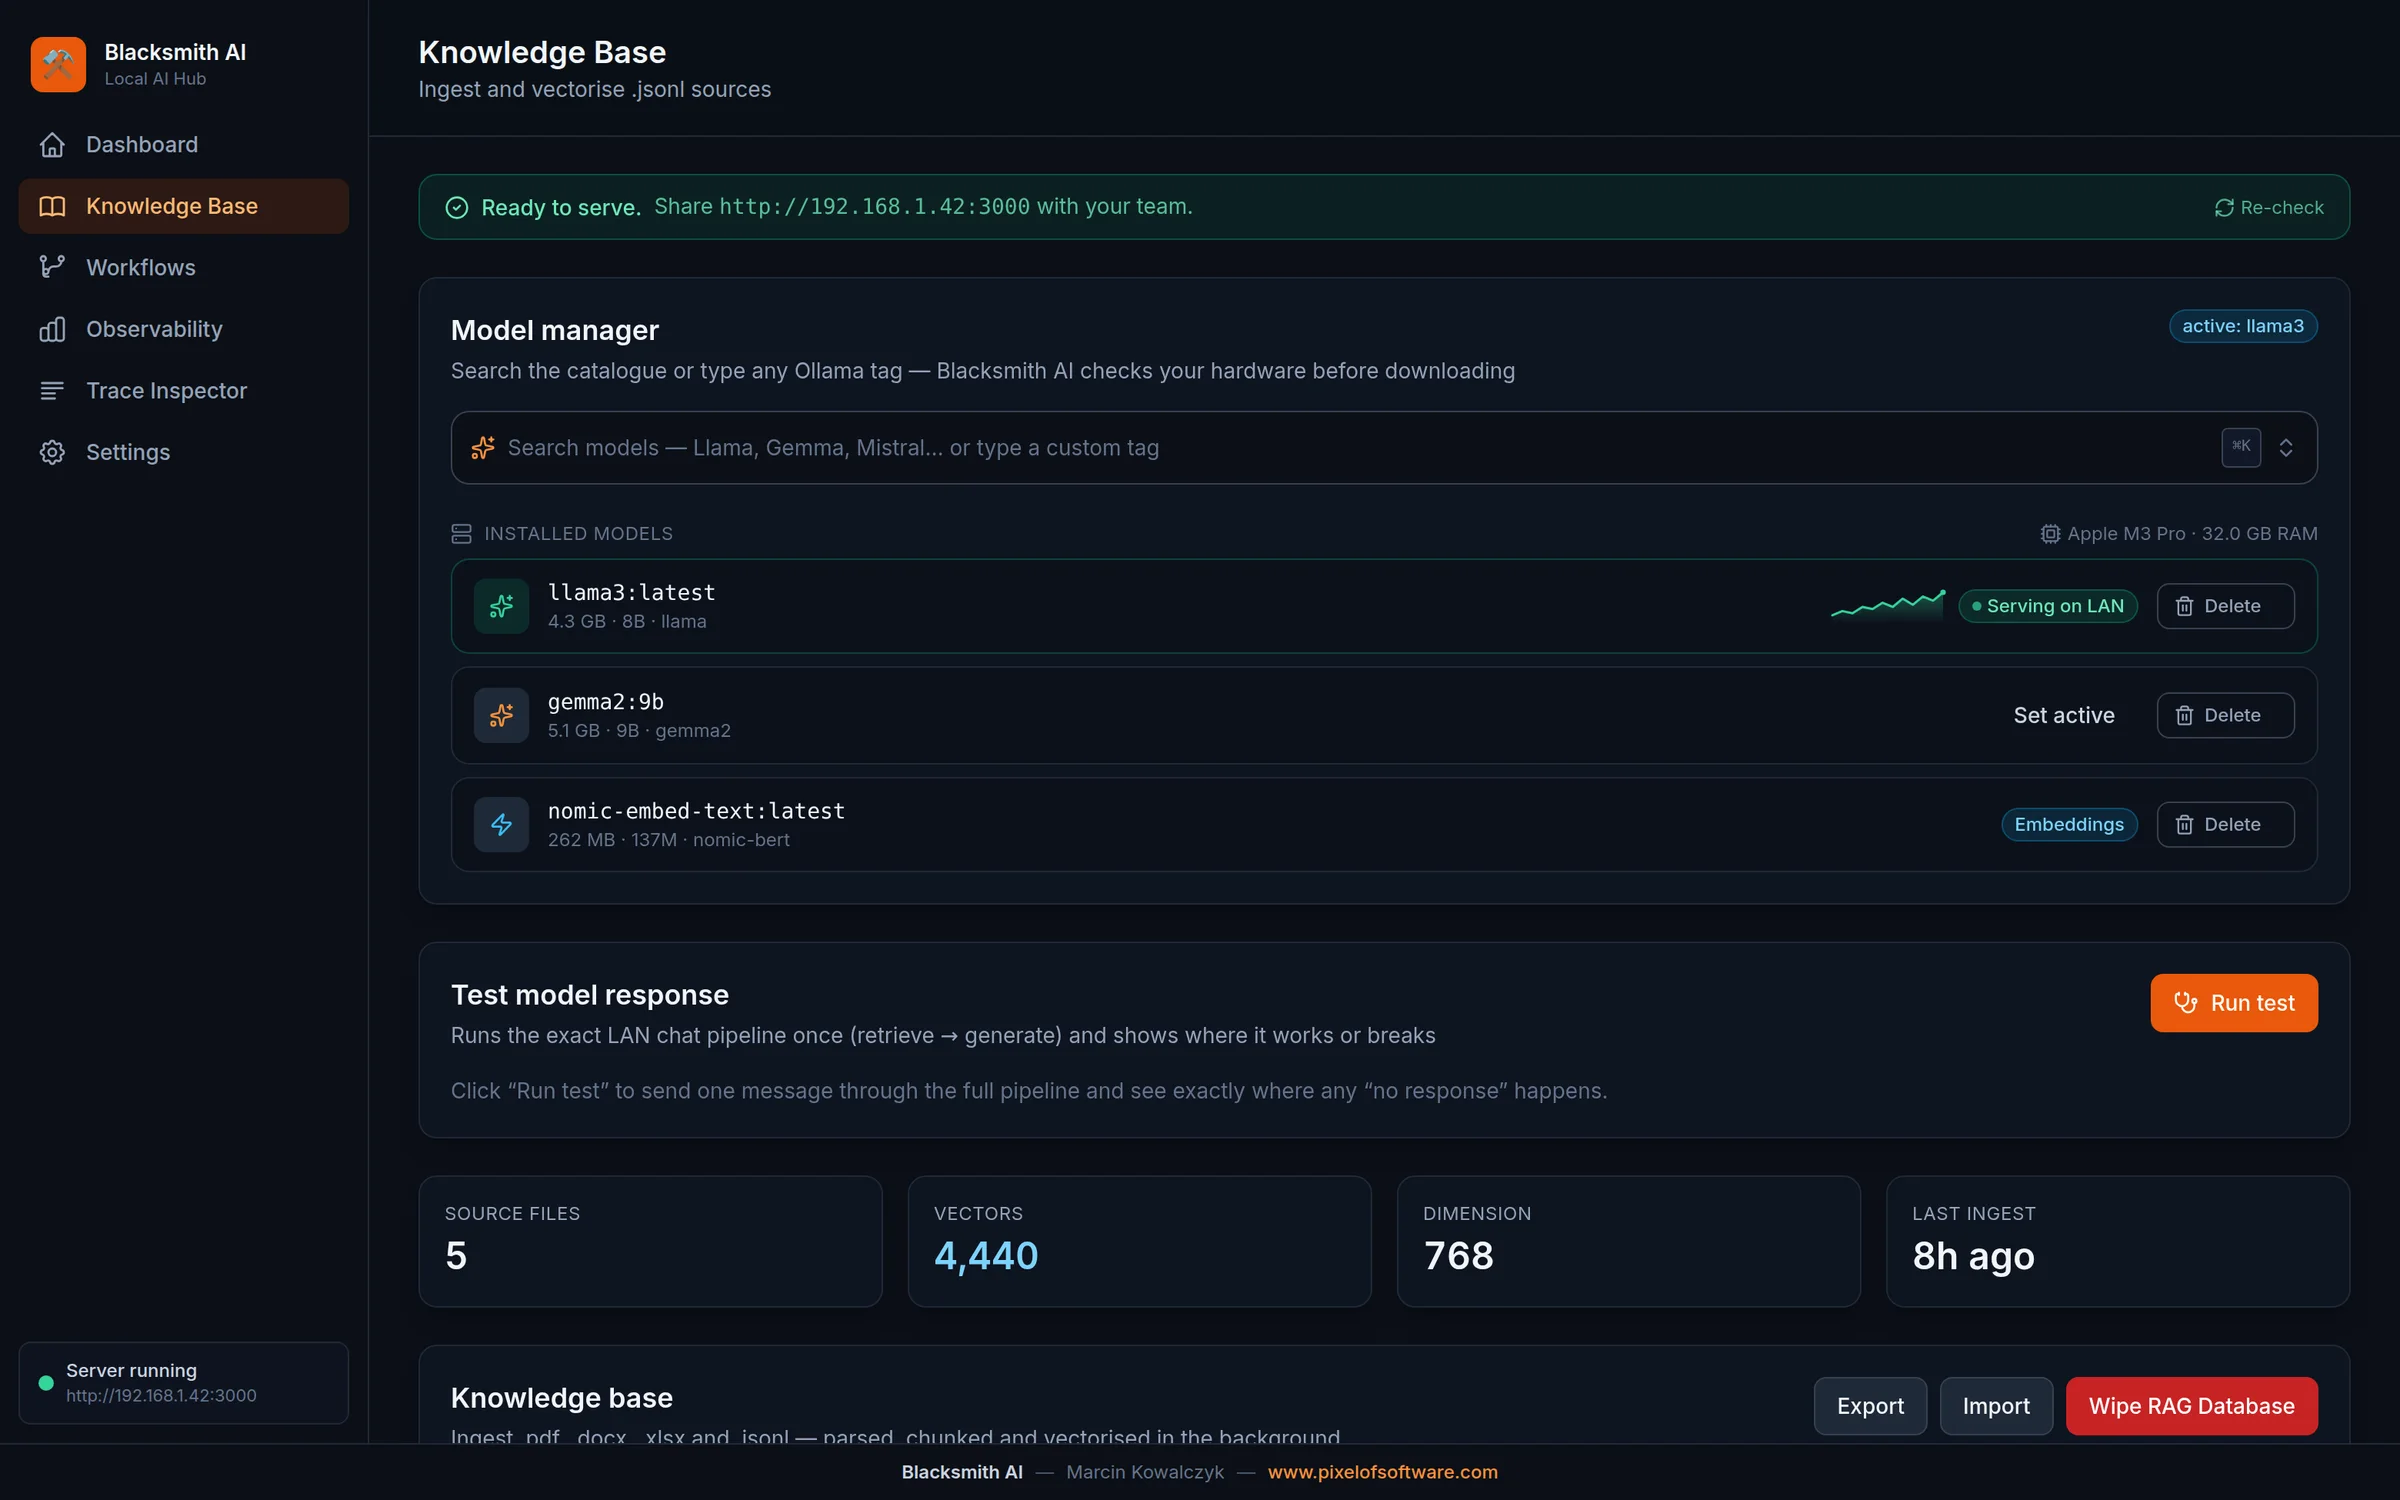Click the Server running status dot

click(46, 1383)
